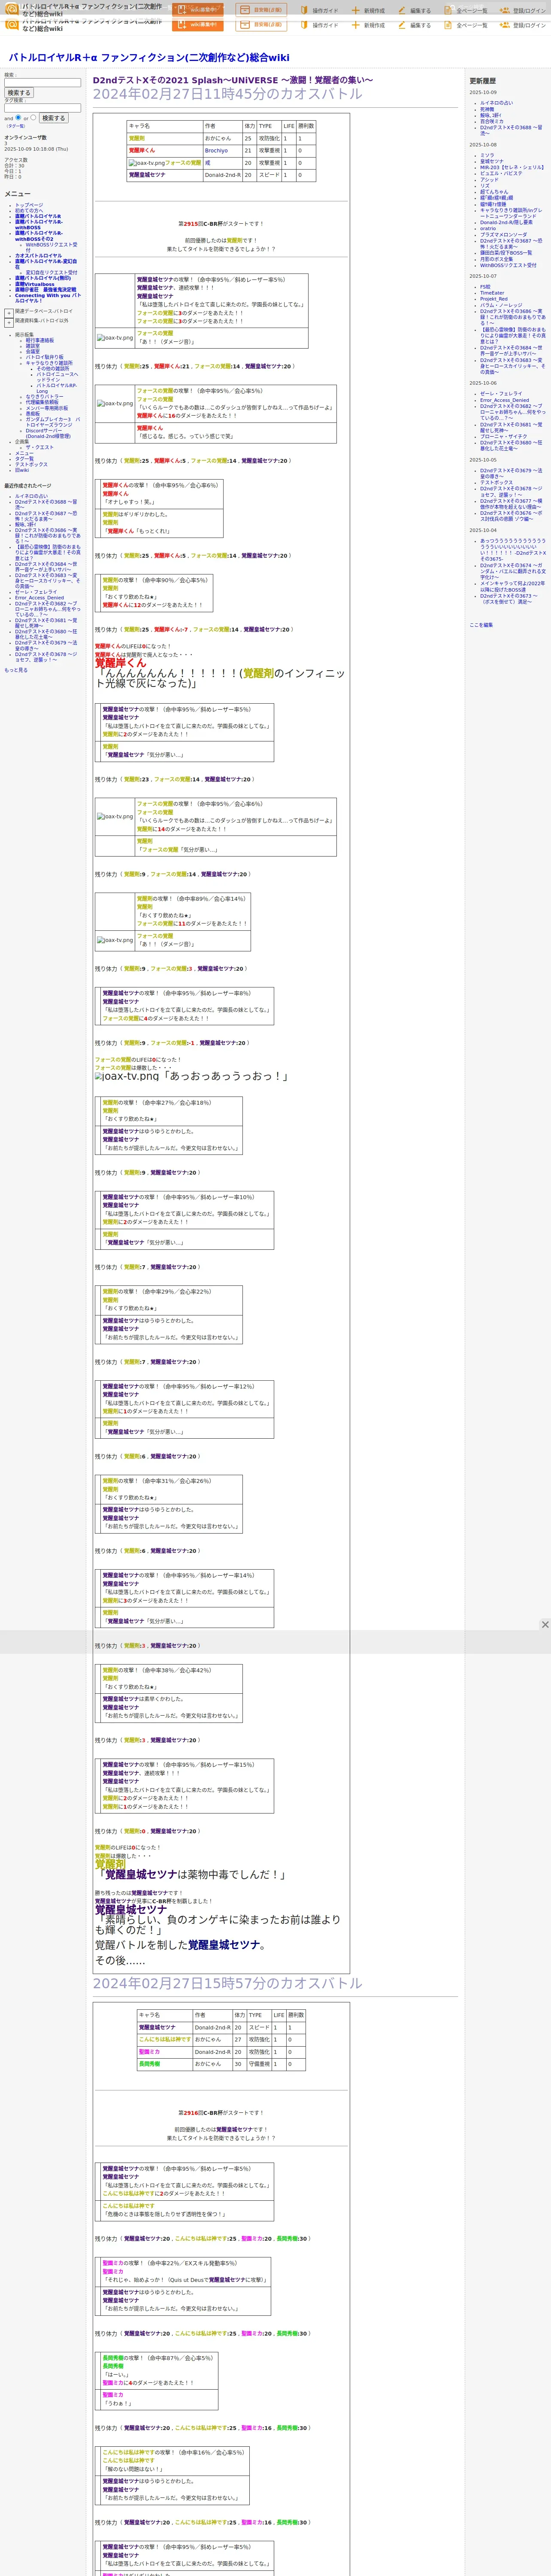This screenshot has height=2576, width=551.
Task: Click the 2024年02月27日15時57分のカオスバトル heading
Action: [x=227, y=1983]
